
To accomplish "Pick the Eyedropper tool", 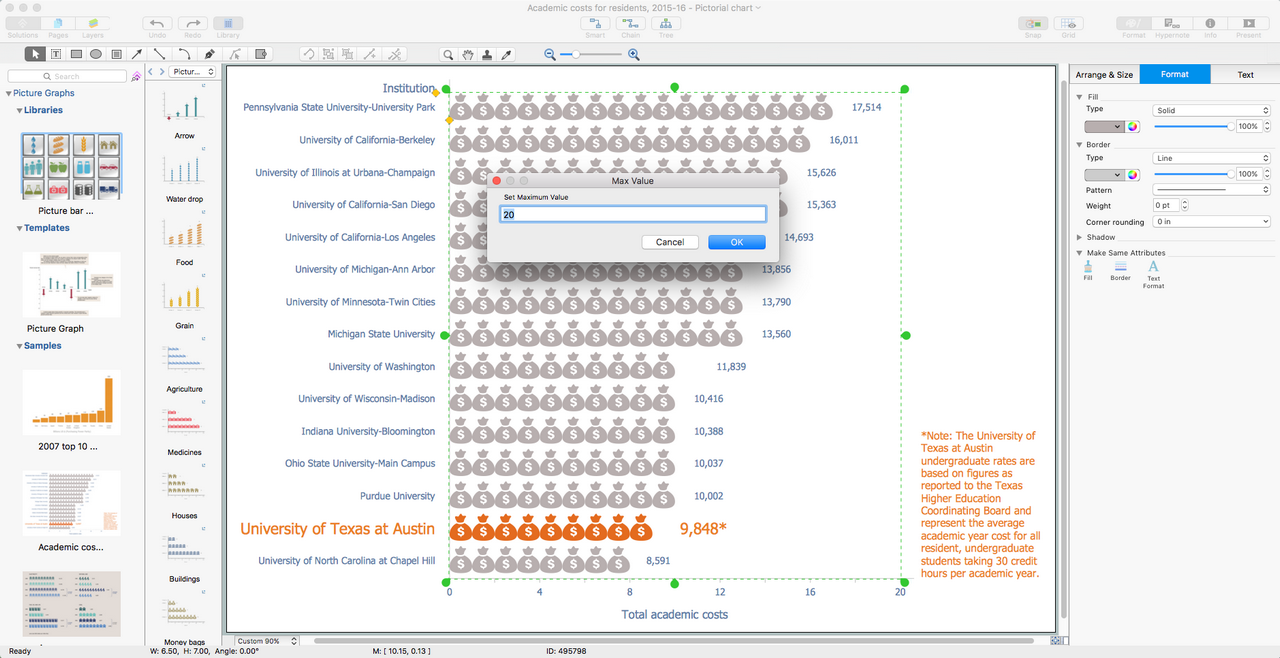I will (x=506, y=54).
